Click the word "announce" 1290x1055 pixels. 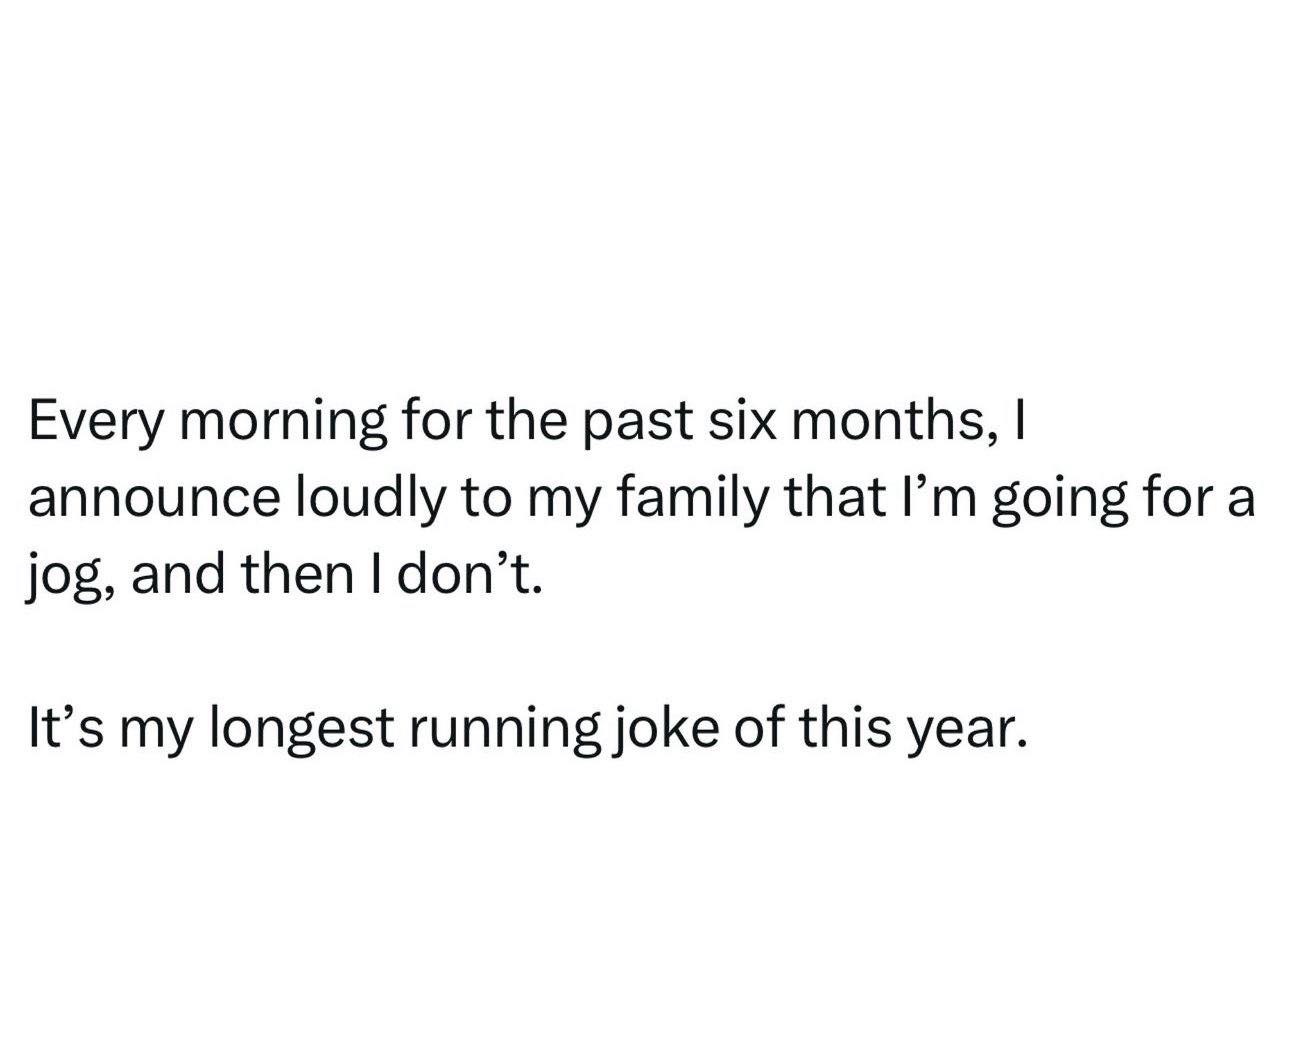click(153, 499)
